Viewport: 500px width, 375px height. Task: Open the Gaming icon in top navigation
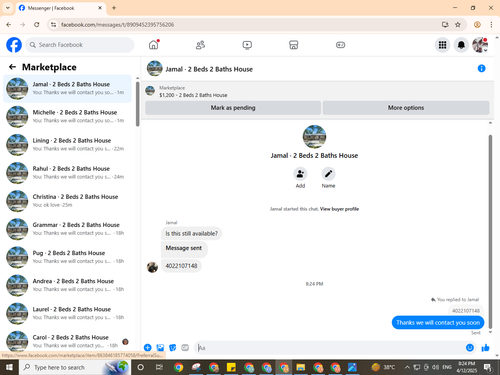340,45
